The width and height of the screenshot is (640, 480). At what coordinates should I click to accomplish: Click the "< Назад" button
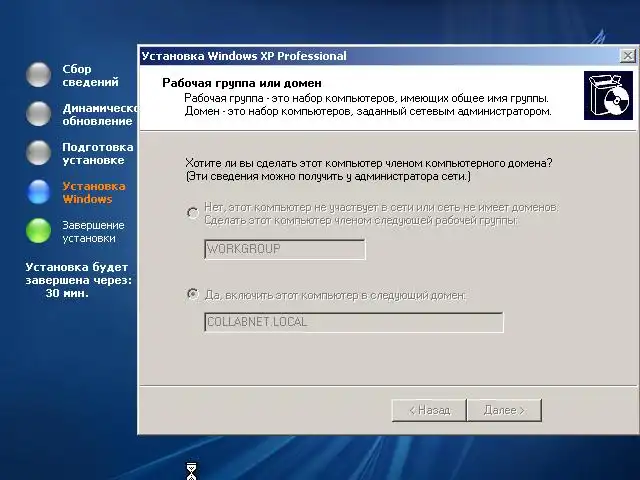(x=429, y=410)
